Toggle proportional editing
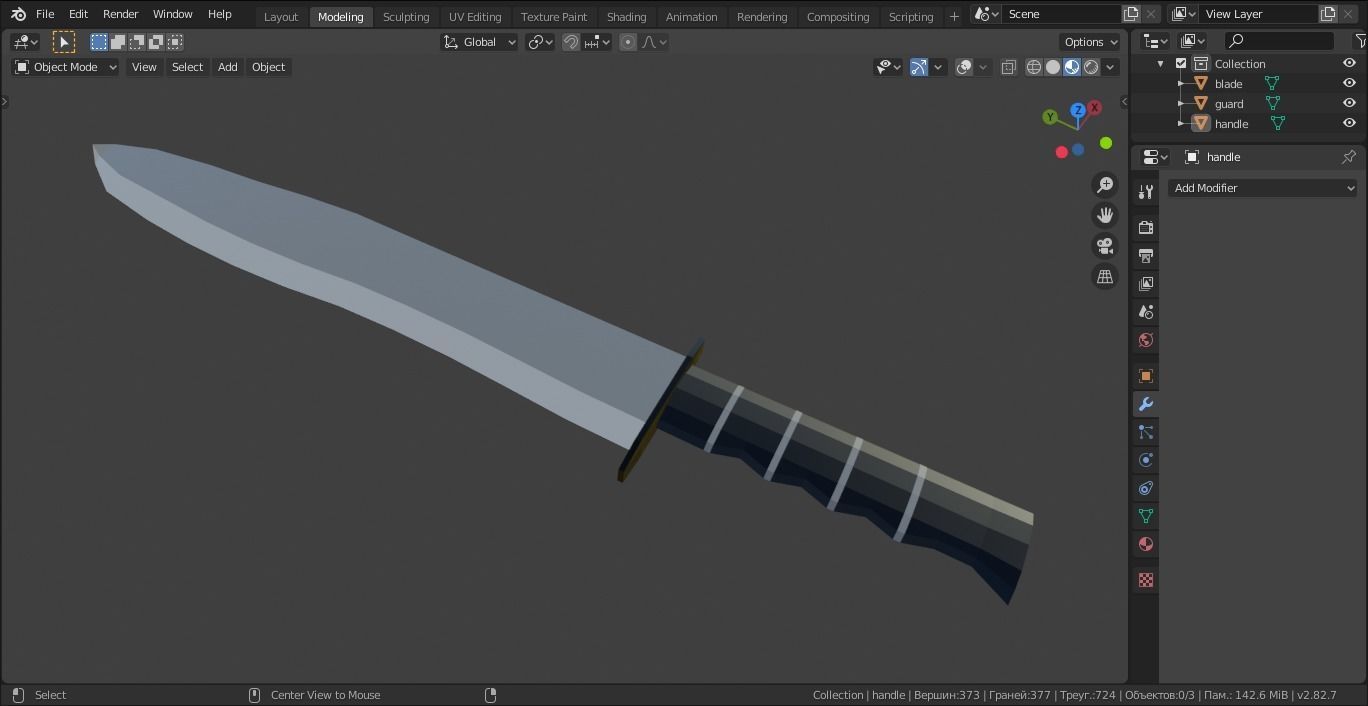The image size is (1368, 706). (x=628, y=42)
